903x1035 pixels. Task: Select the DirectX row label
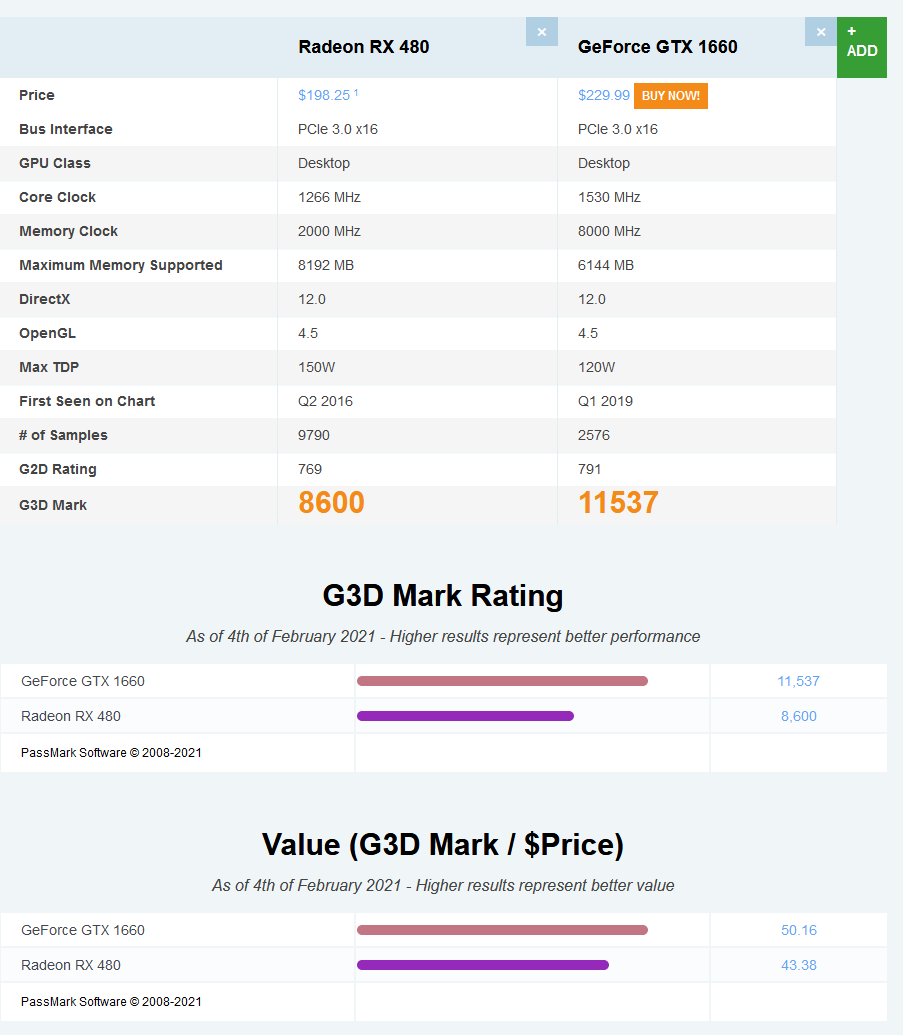click(x=44, y=299)
